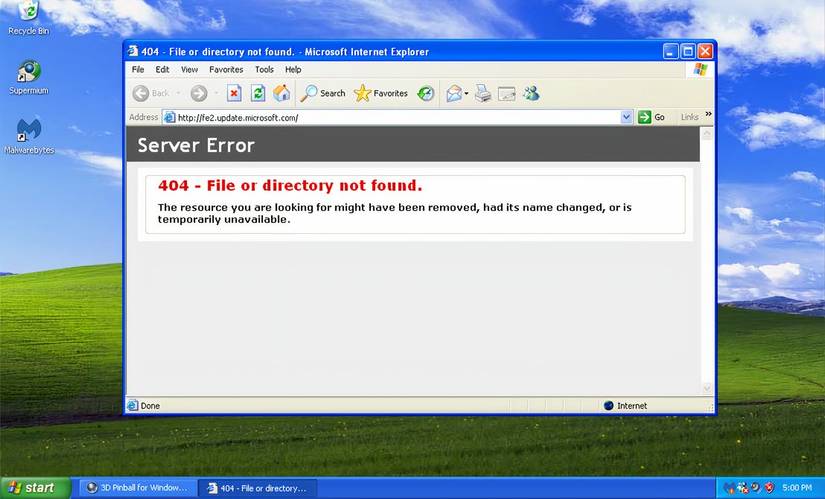Image resolution: width=825 pixels, height=499 pixels.
Task: Switch to 3D Pinball taskbar button
Action: click(138, 488)
